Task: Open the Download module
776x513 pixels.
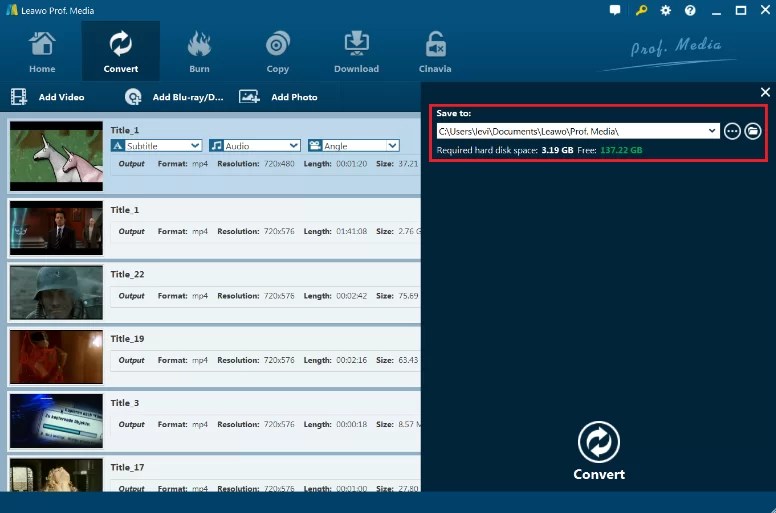Action: pos(356,51)
